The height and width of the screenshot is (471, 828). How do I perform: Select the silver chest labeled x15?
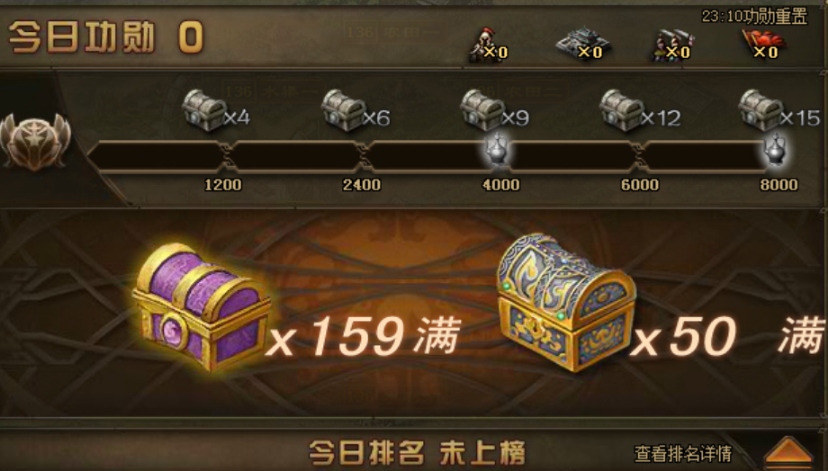[x=760, y=110]
